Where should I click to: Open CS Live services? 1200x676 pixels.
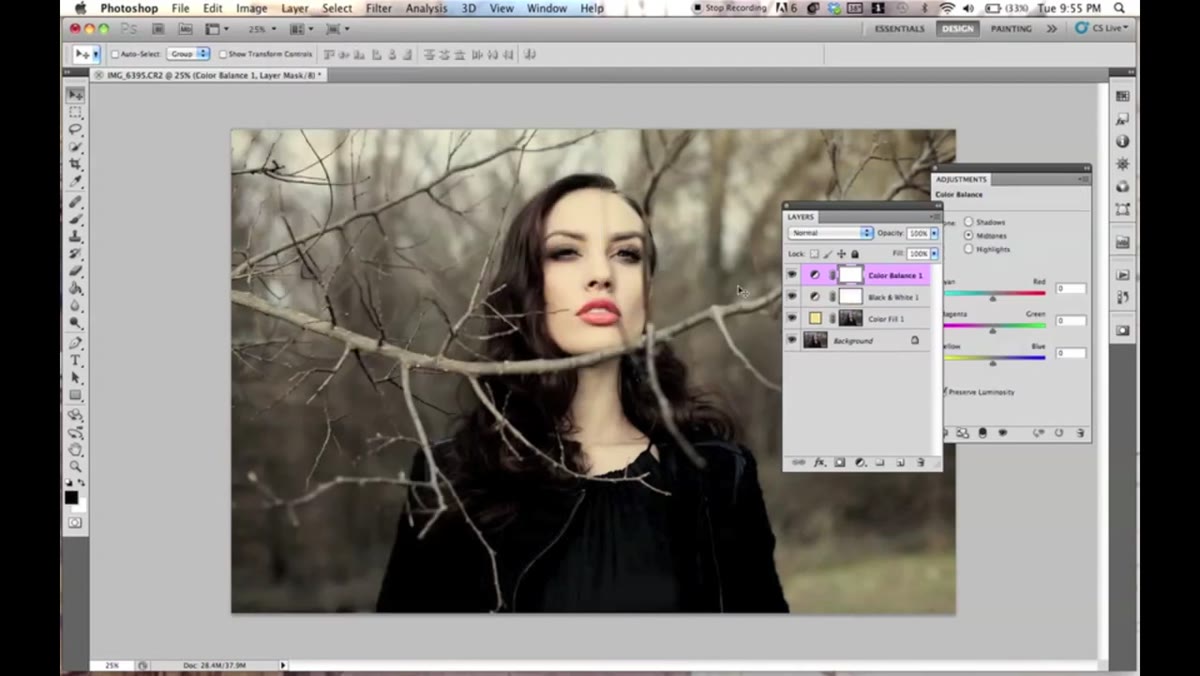pyautogui.click(x=1101, y=29)
